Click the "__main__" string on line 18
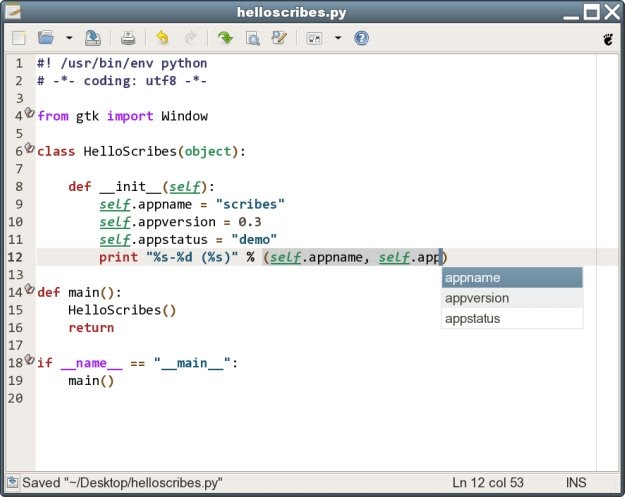This screenshot has width=625, height=497. 192,363
